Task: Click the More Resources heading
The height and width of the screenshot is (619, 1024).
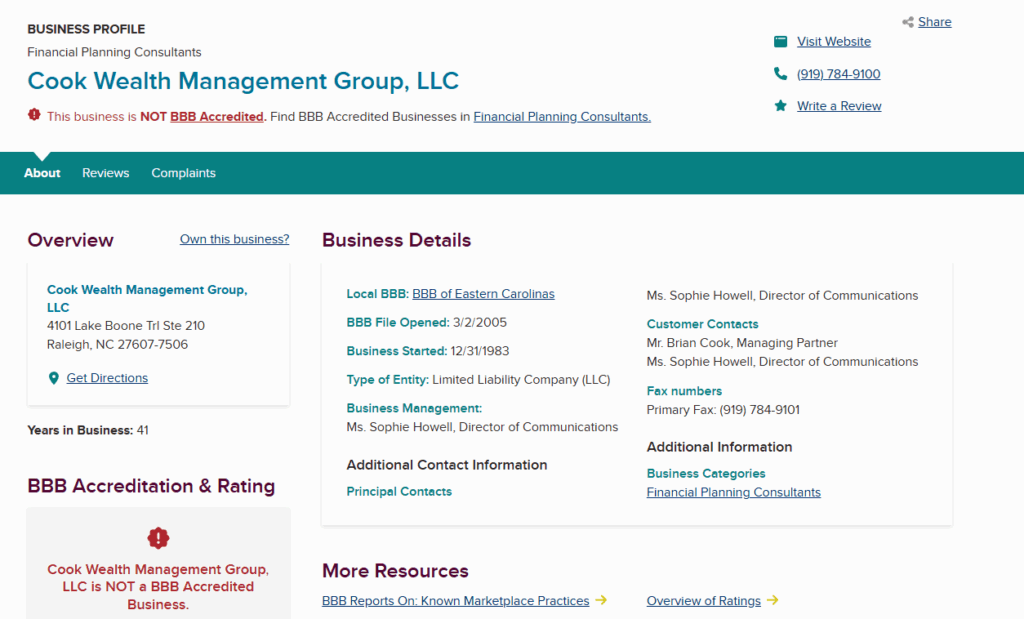Action: (x=395, y=571)
